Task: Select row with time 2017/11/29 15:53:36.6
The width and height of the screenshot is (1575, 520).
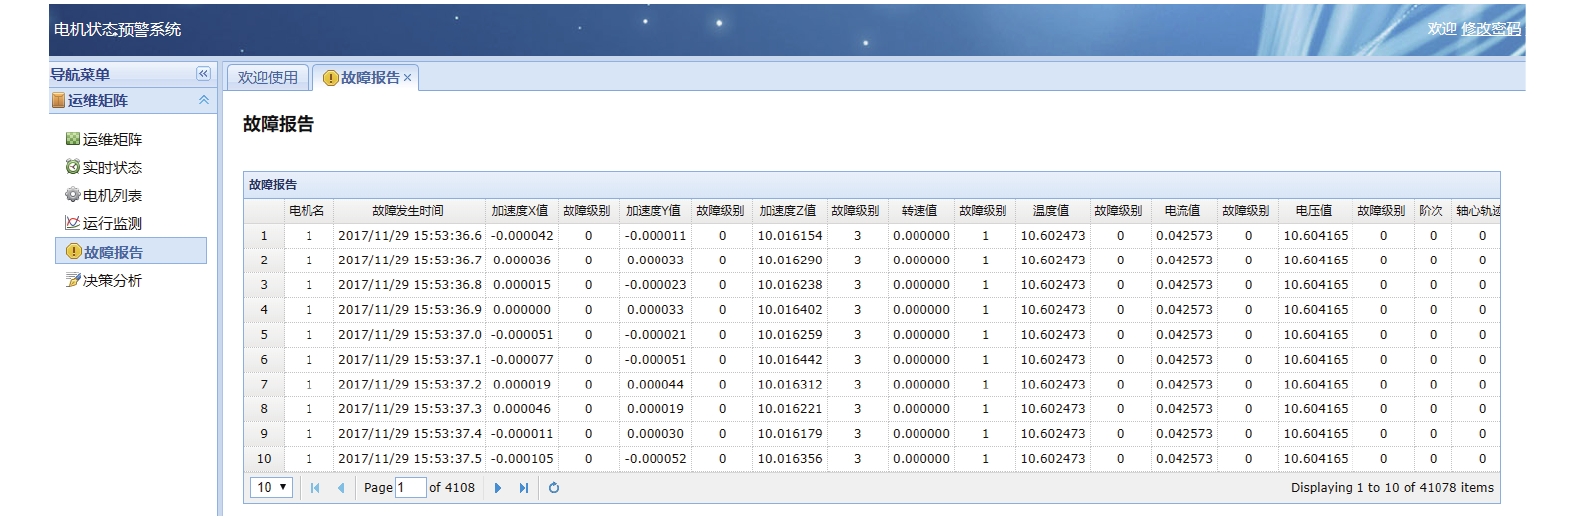Action: click(872, 235)
